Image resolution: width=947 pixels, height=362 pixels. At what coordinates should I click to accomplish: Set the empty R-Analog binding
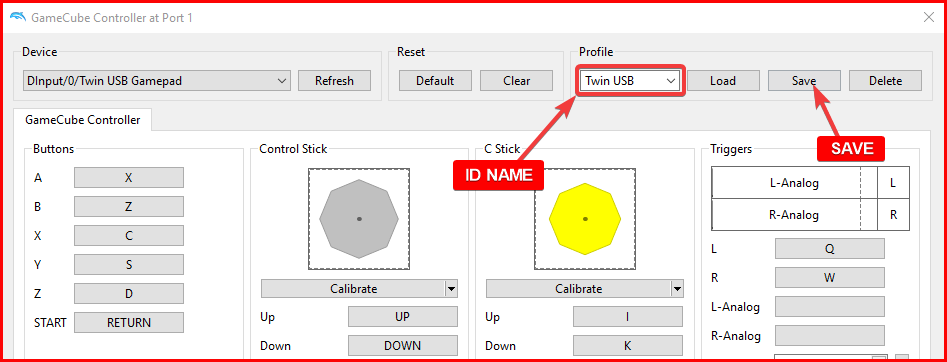pyautogui.click(x=829, y=335)
